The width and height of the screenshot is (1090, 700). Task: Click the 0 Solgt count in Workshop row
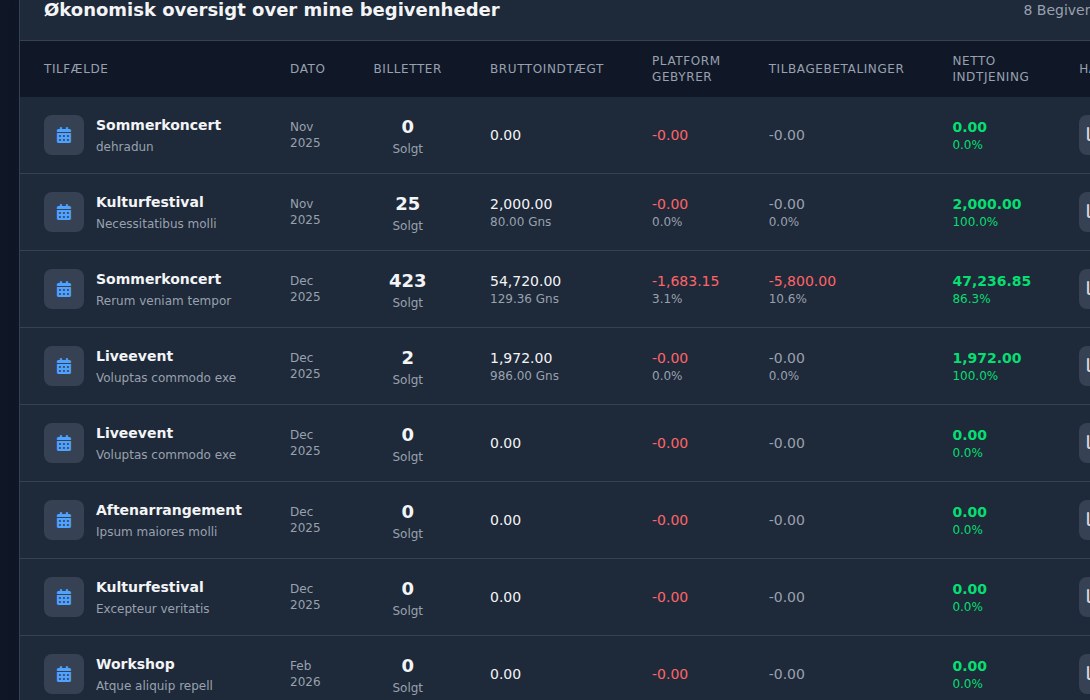coord(407,676)
